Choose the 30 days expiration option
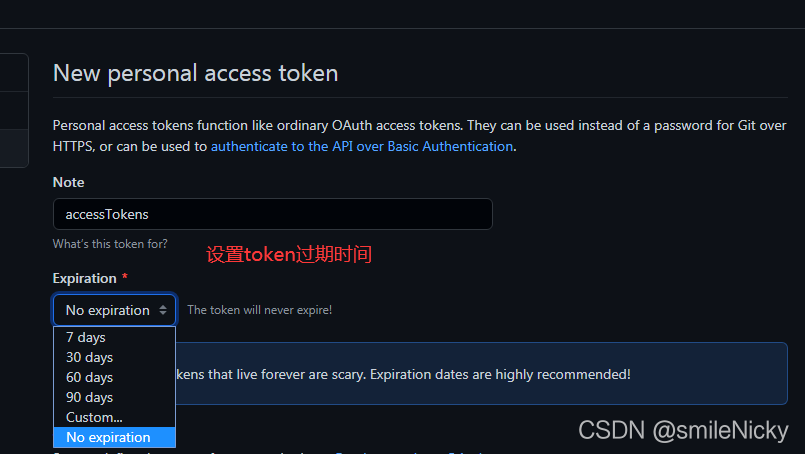 tap(114, 357)
